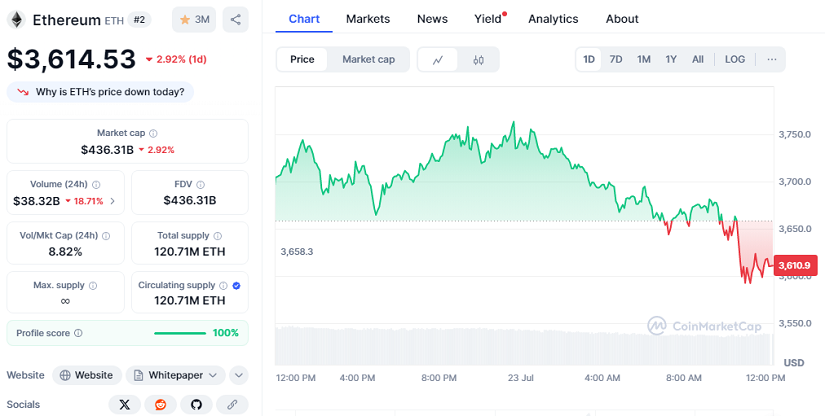Click the $38.32B volume value

click(x=36, y=201)
